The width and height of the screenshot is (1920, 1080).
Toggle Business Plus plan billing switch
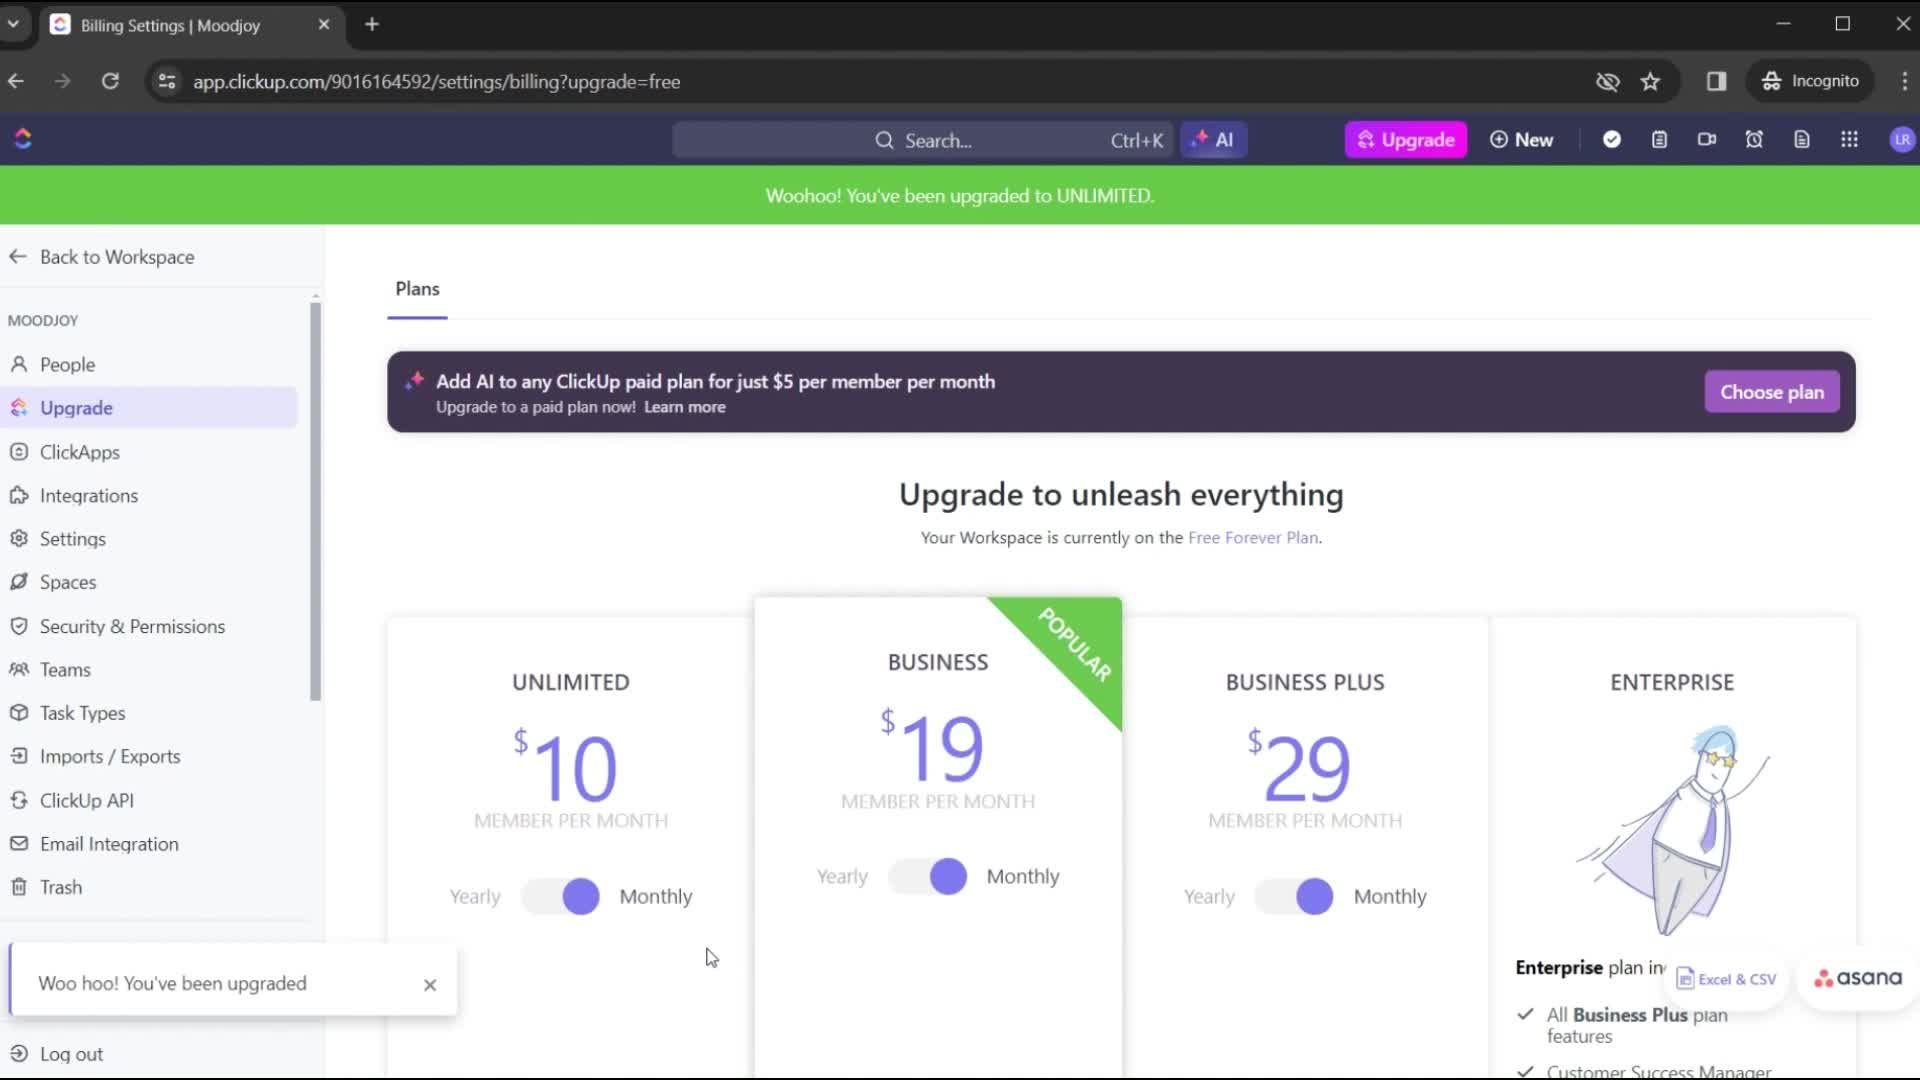click(x=1295, y=896)
